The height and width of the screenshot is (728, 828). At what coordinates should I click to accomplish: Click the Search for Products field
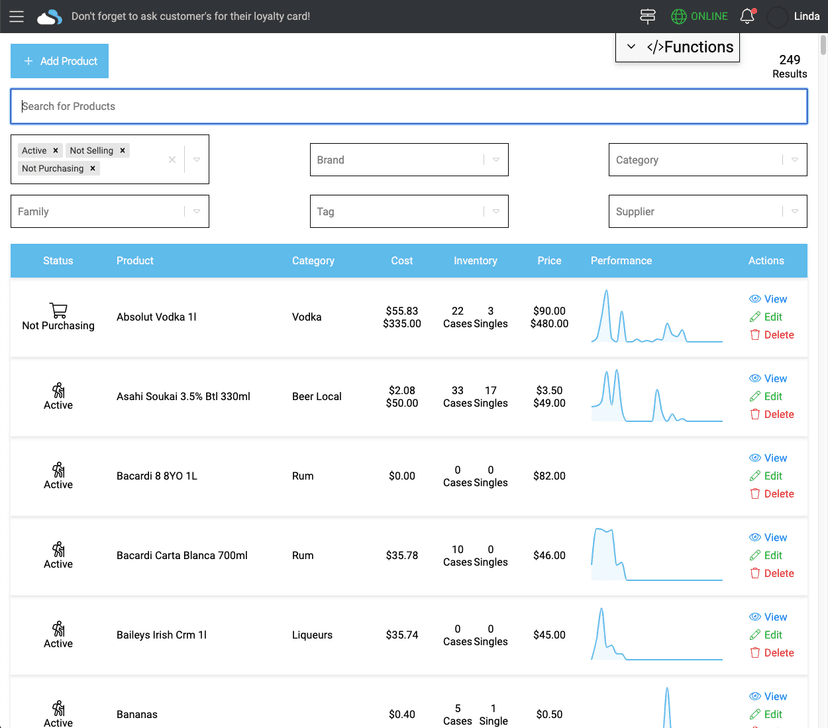tap(408, 106)
